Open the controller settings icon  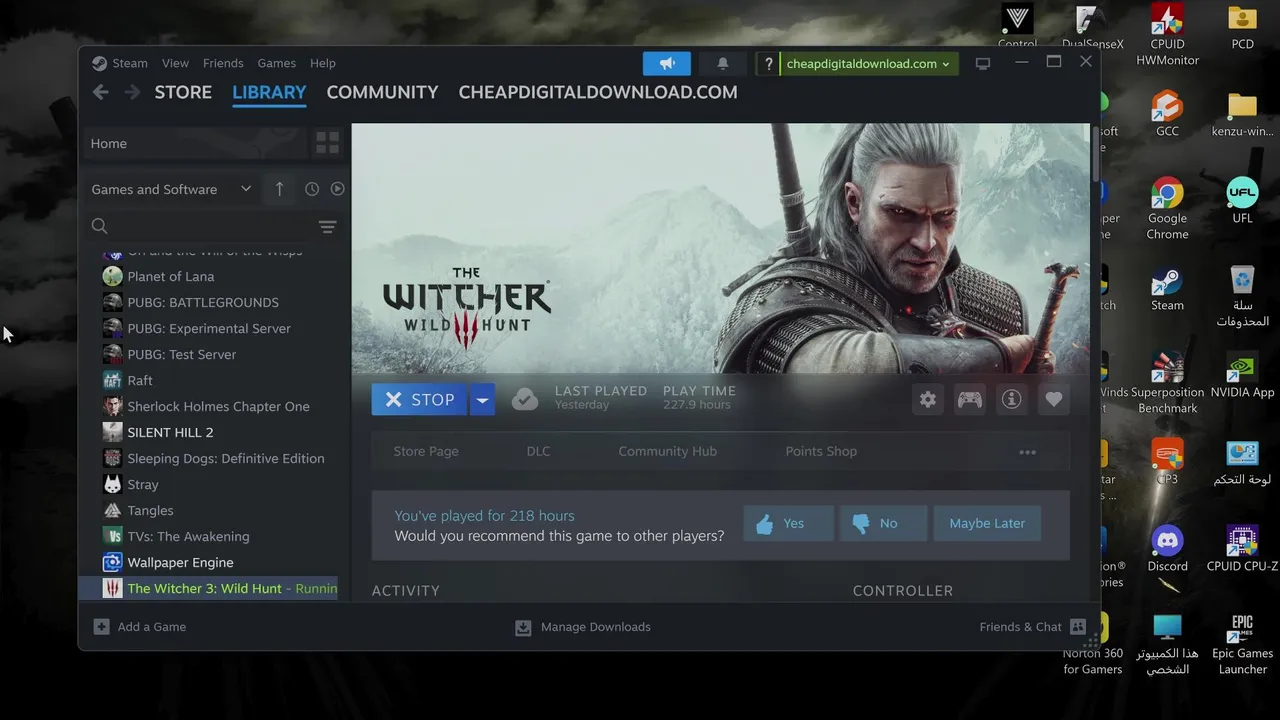pyautogui.click(x=970, y=399)
